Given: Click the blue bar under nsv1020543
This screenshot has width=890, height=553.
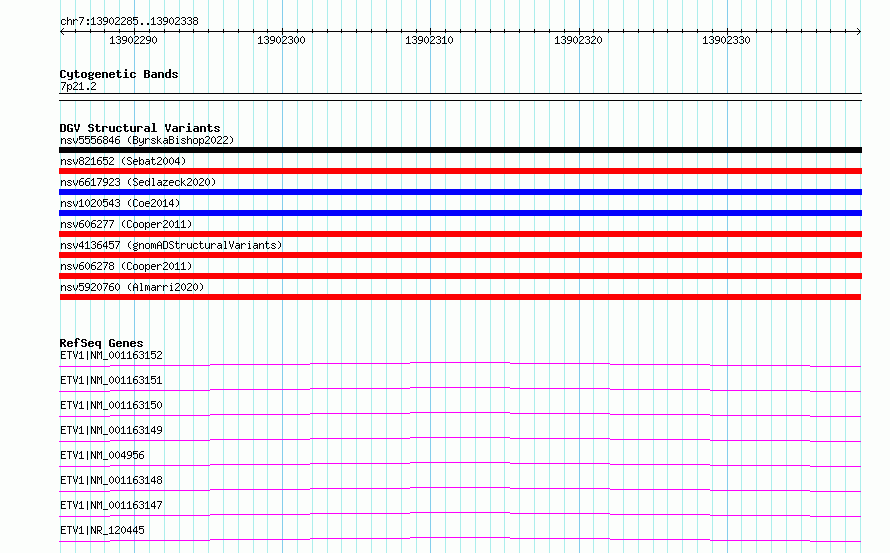Looking at the screenshot, I should 460,213.
